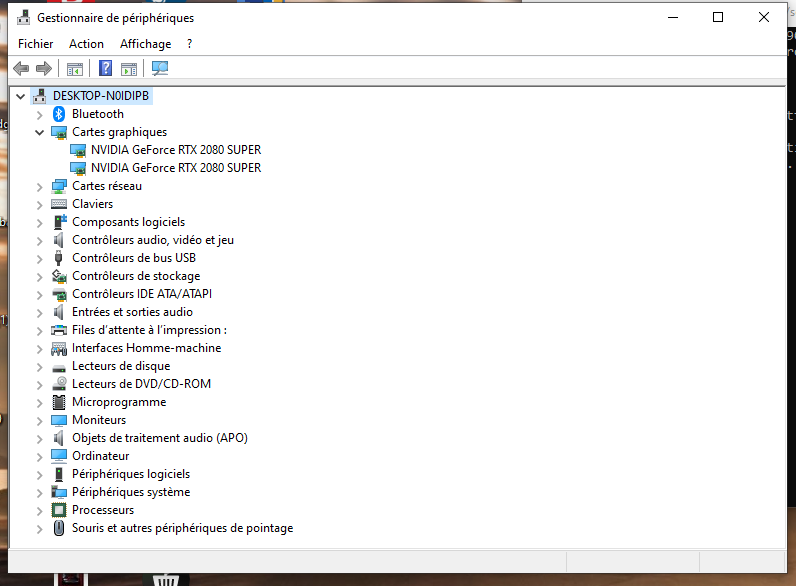Expand the Ordinateur chevron
The width and height of the screenshot is (796, 586).
coord(40,457)
